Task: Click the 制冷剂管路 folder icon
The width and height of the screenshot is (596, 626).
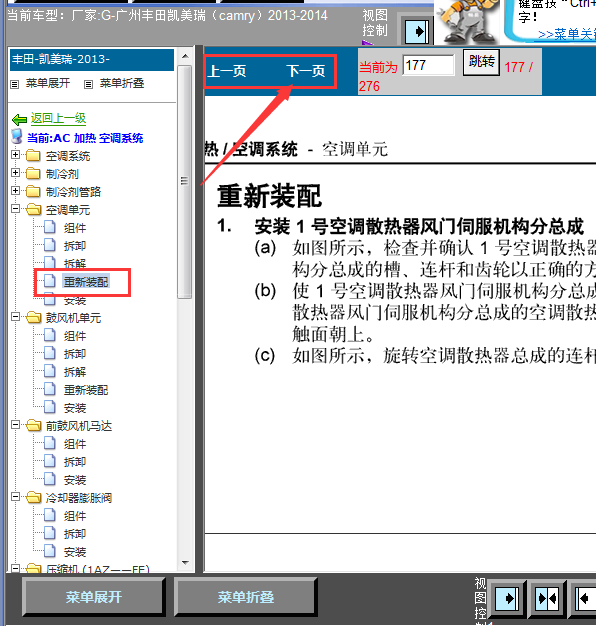Action: (33, 191)
